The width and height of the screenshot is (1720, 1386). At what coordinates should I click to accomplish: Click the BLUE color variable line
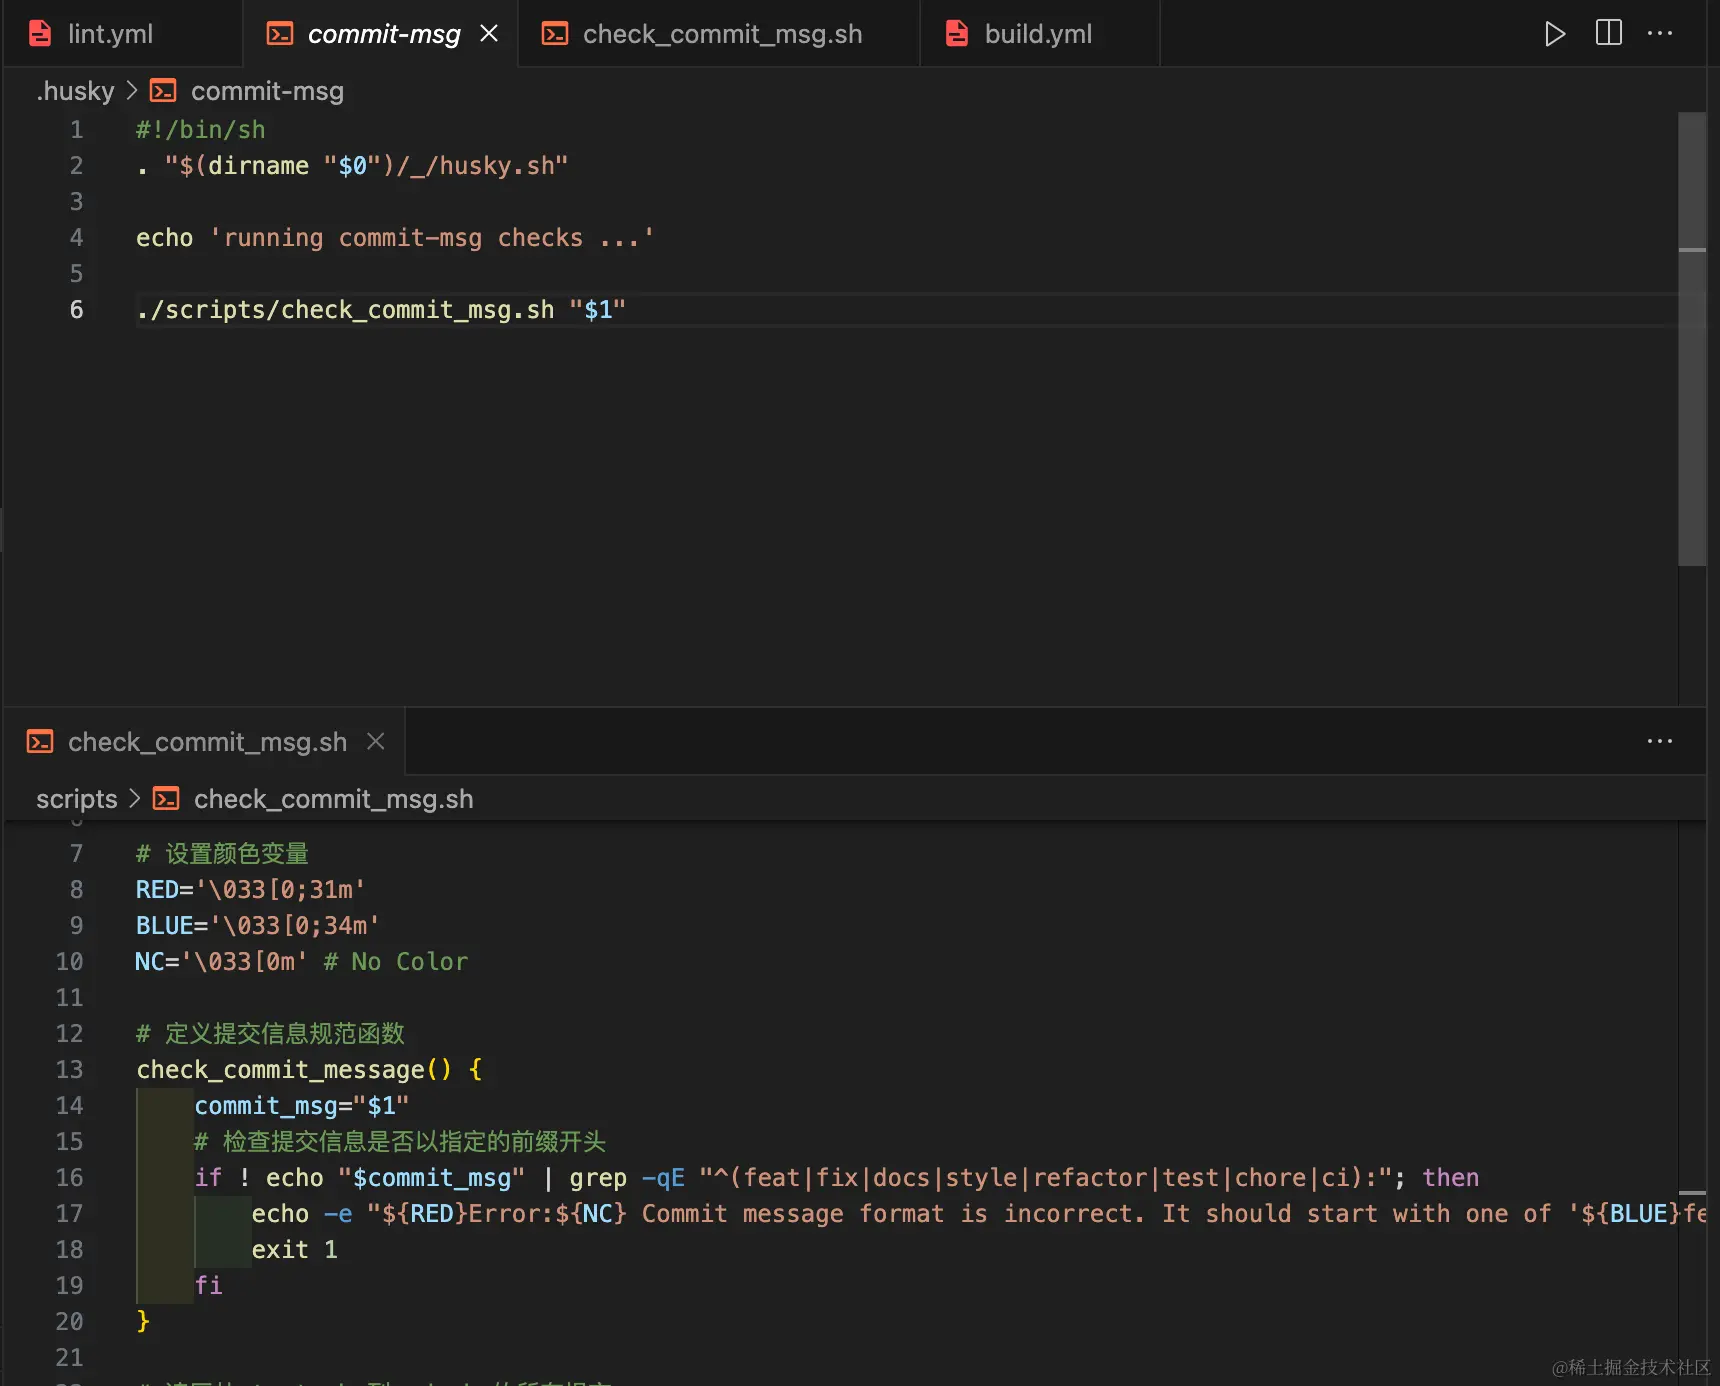(x=258, y=926)
